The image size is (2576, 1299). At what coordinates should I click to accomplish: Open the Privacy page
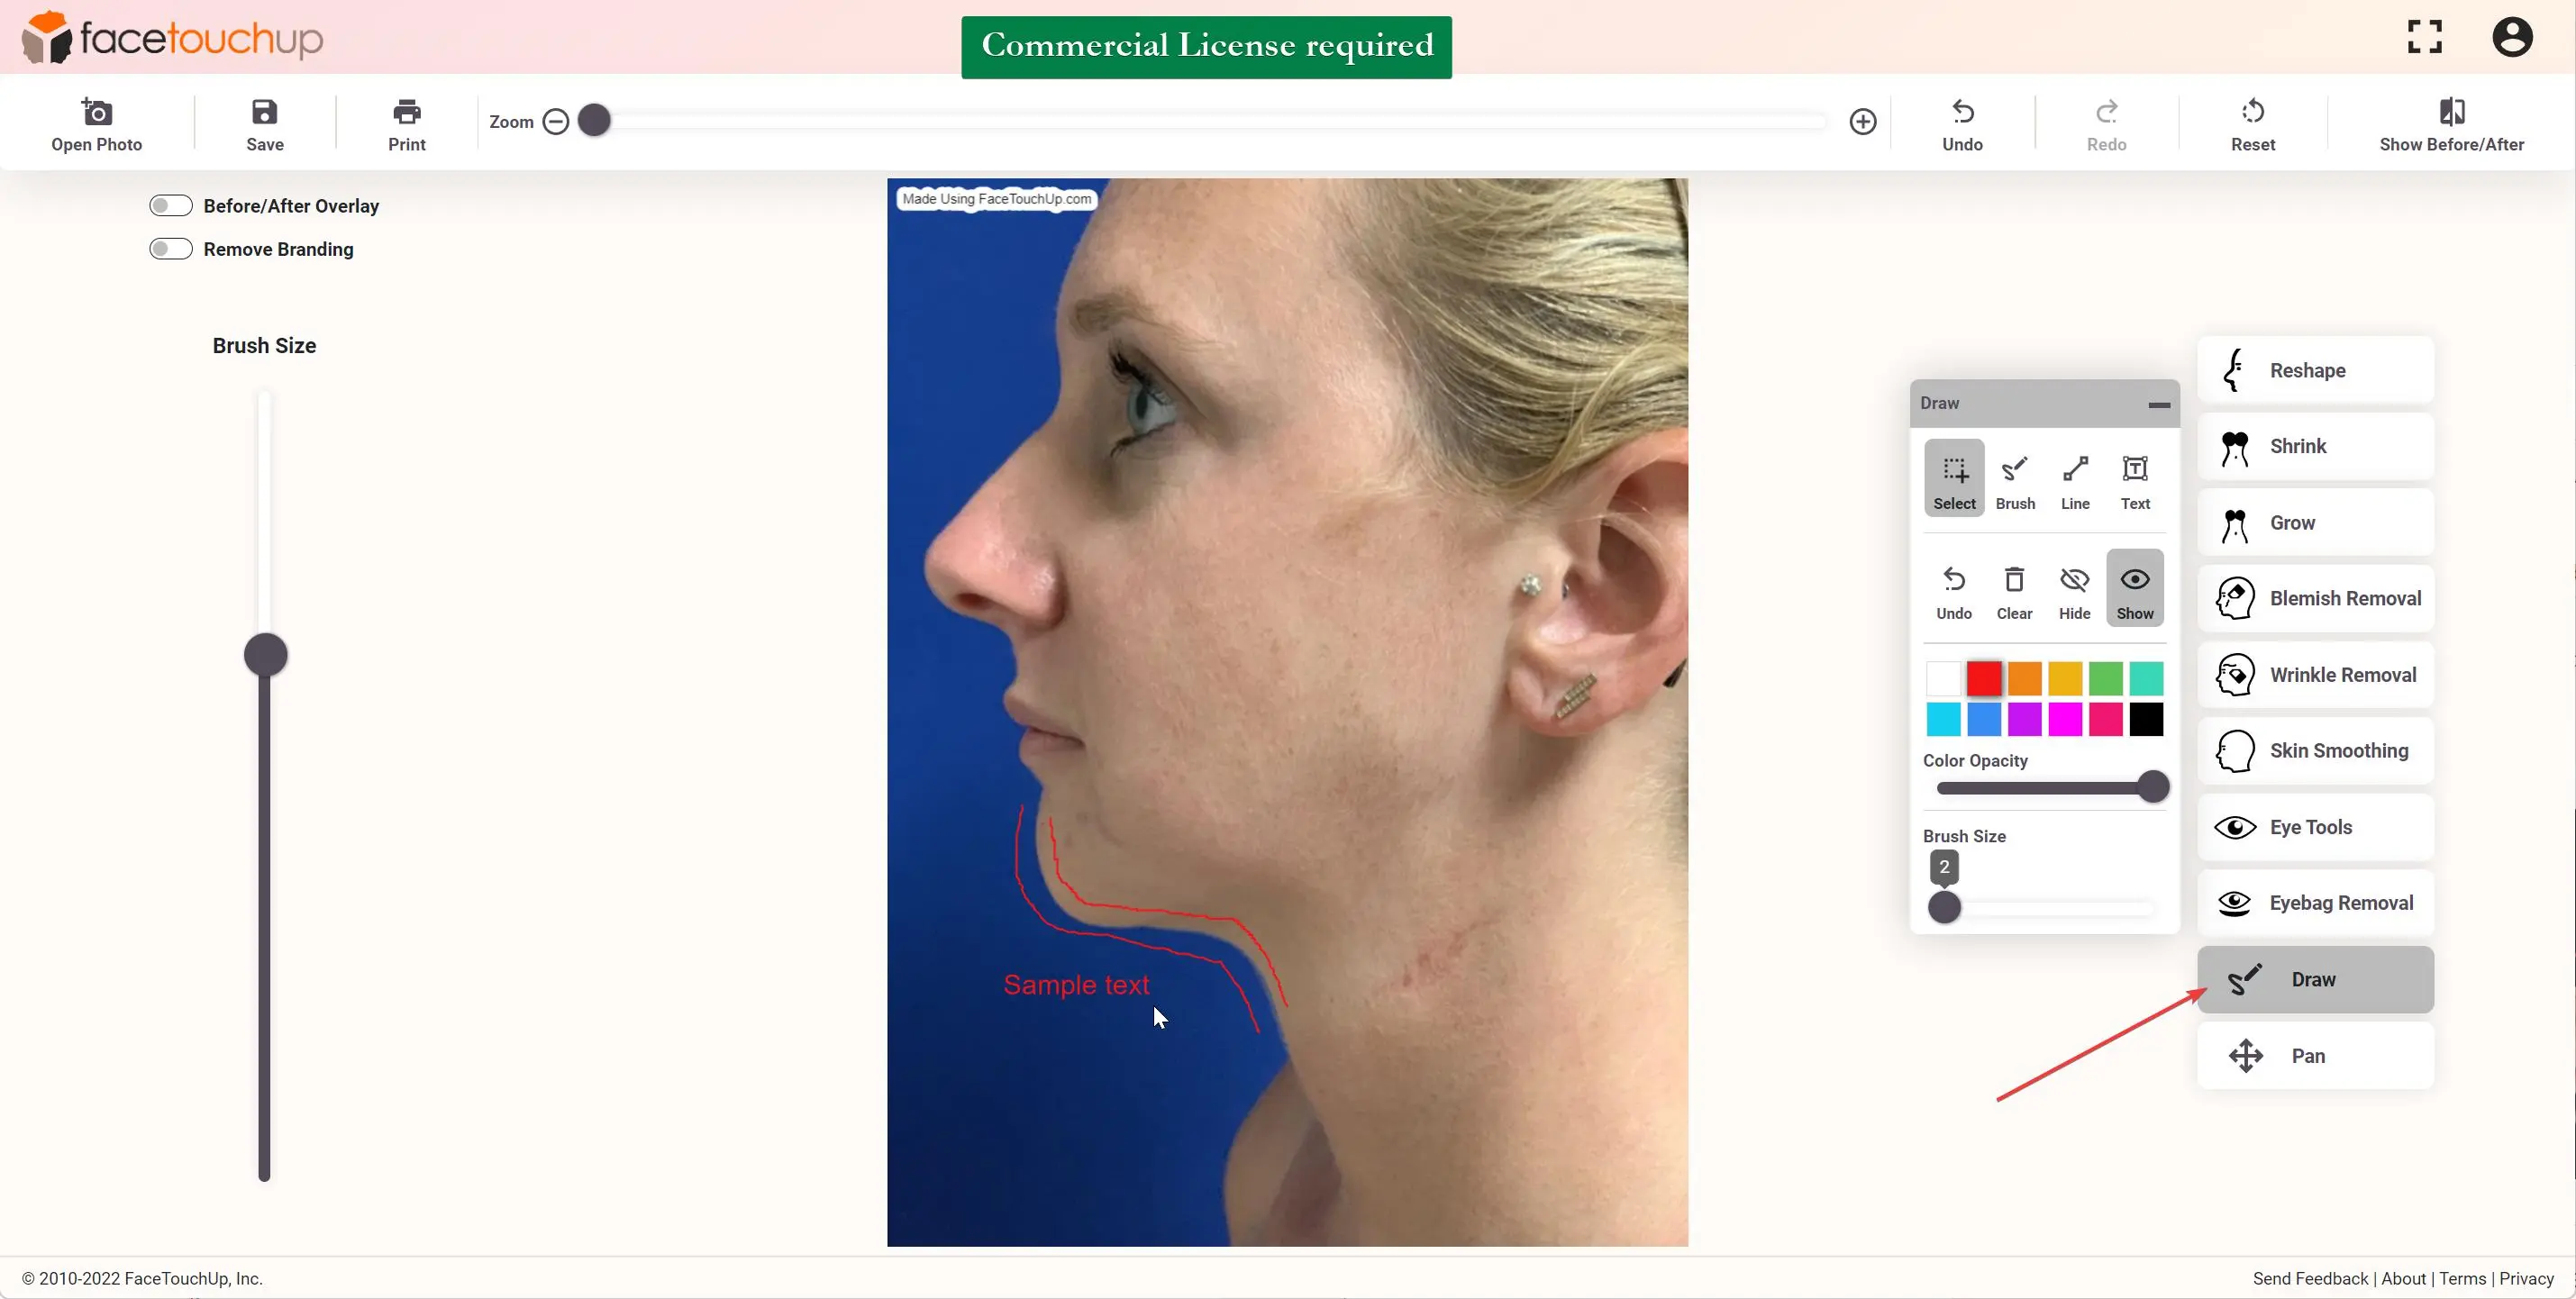(2526, 1278)
